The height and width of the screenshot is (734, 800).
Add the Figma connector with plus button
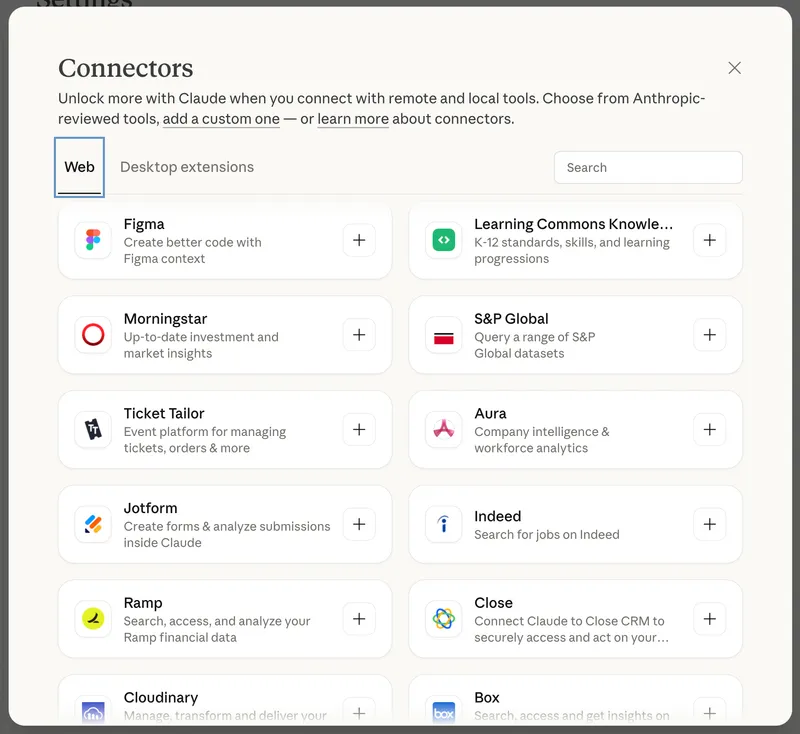coord(359,240)
